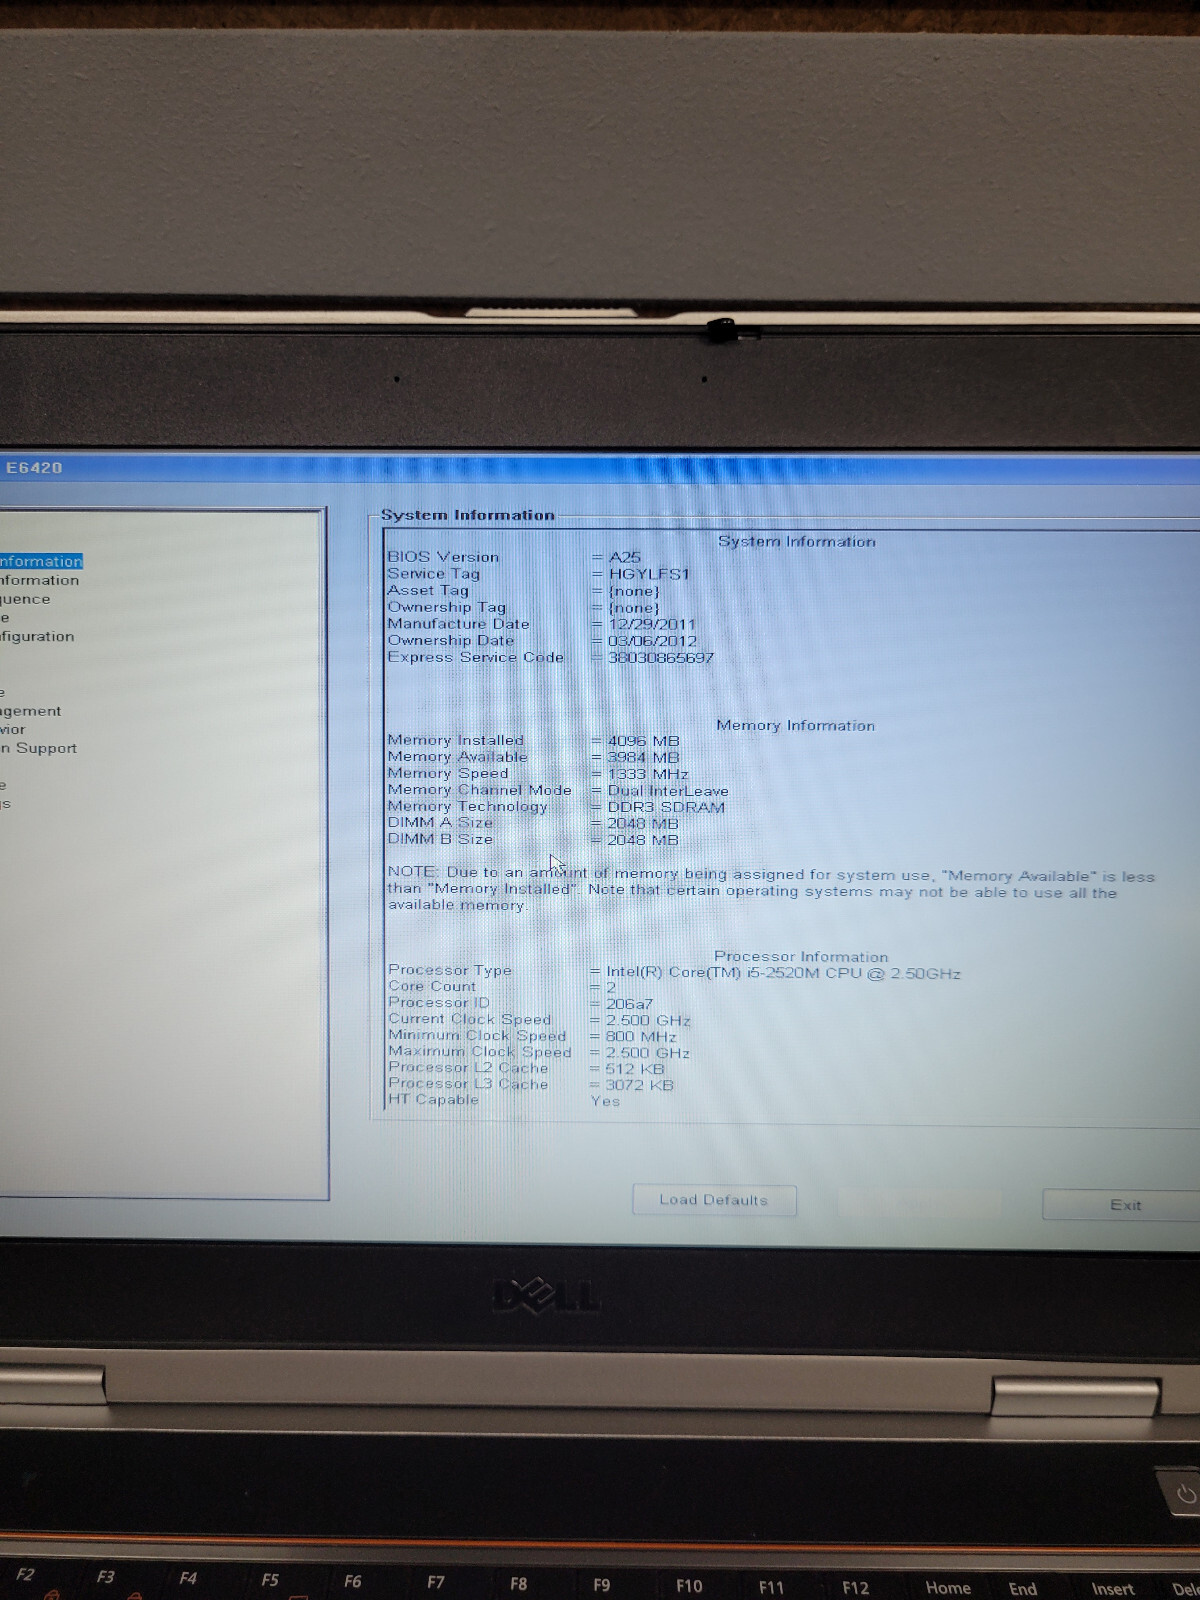Click the Service Tag label

click(x=434, y=574)
